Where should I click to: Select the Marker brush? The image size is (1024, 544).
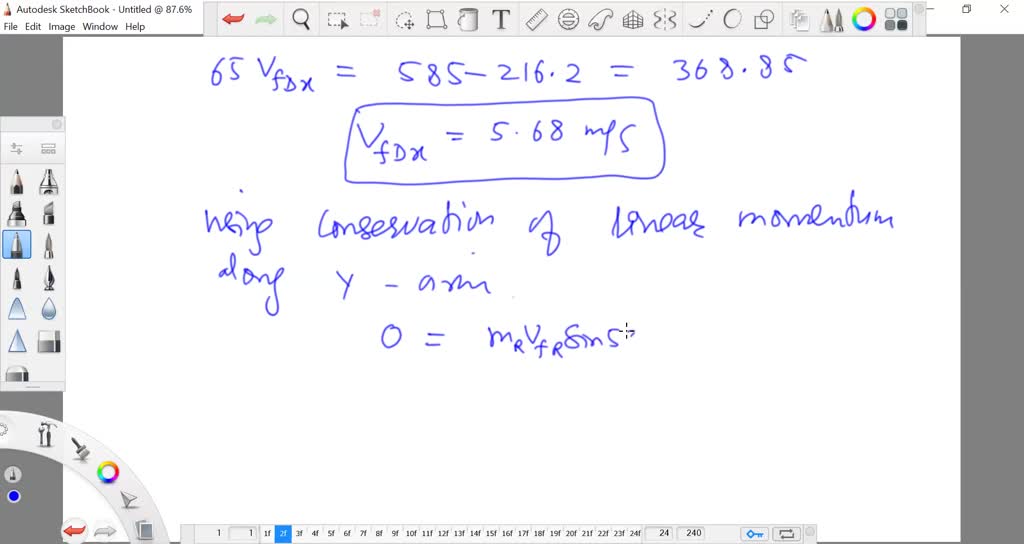[17, 214]
